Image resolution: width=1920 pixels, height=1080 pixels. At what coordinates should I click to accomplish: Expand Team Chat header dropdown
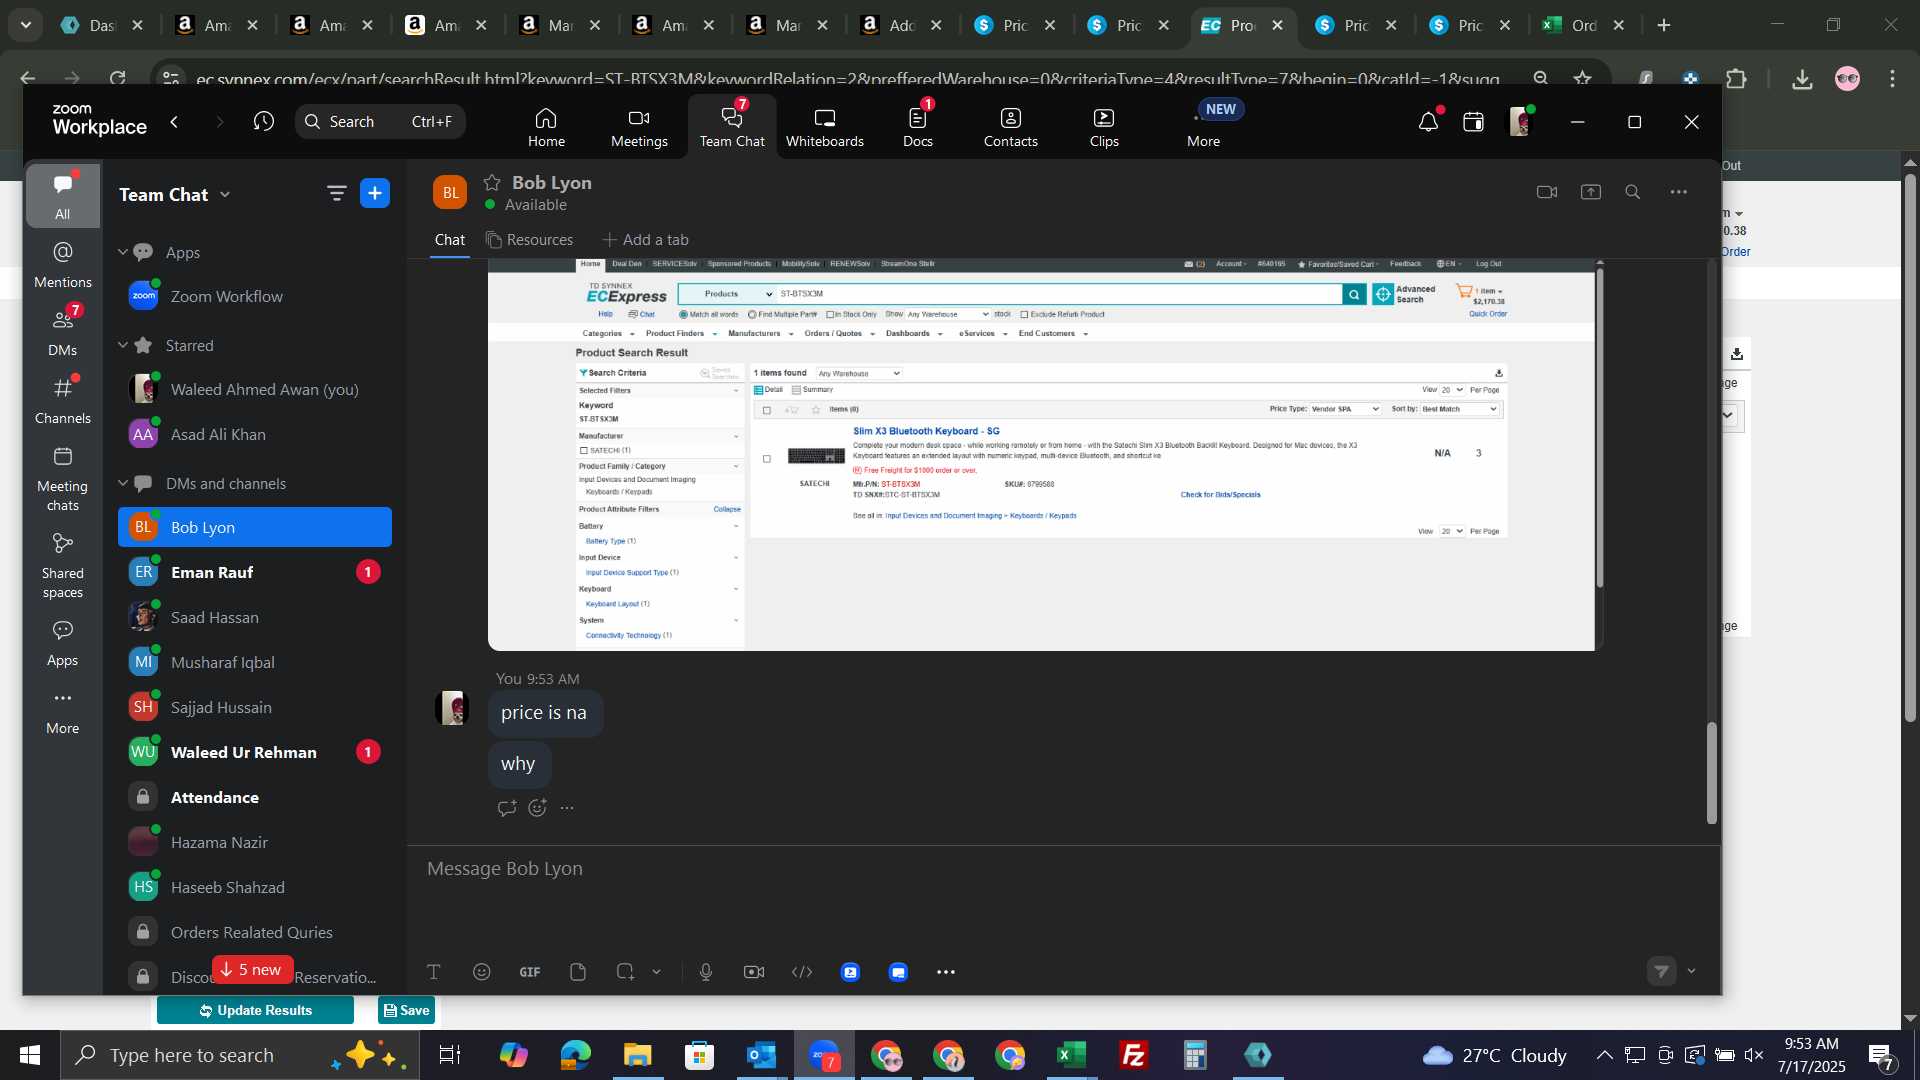click(225, 195)
